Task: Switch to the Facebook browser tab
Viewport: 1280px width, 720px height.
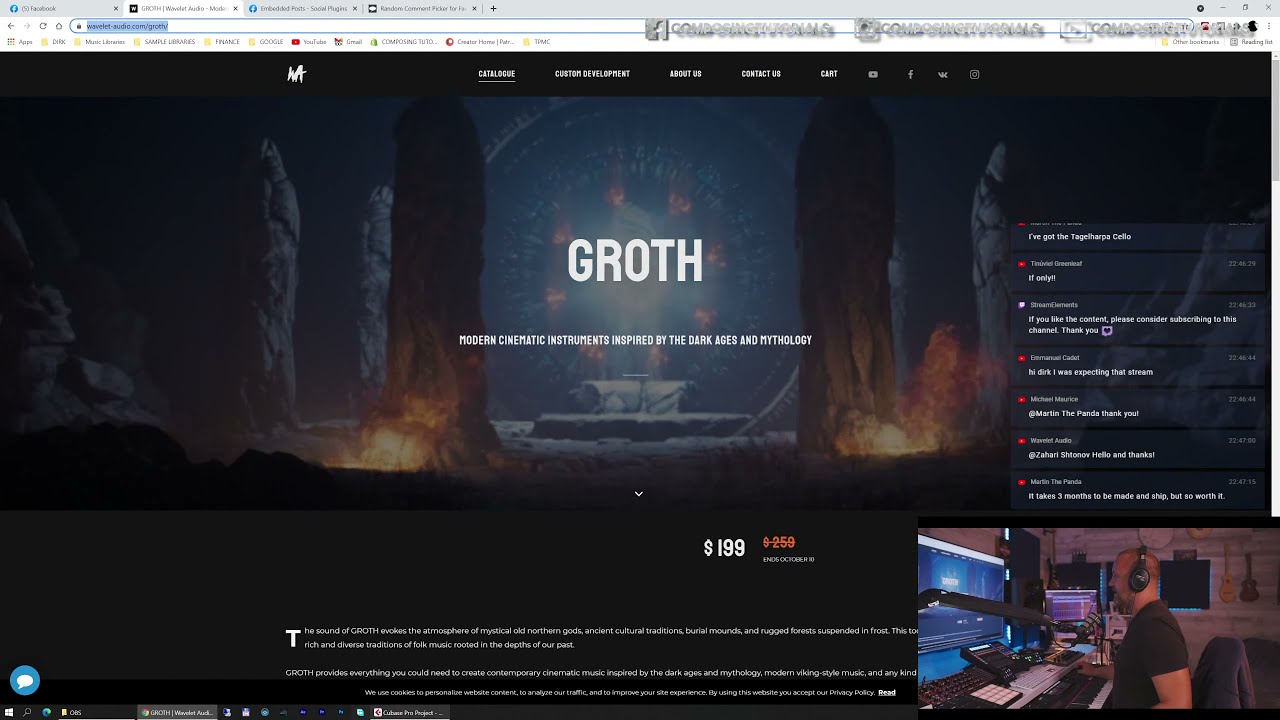Action: [x=62, y=8]
